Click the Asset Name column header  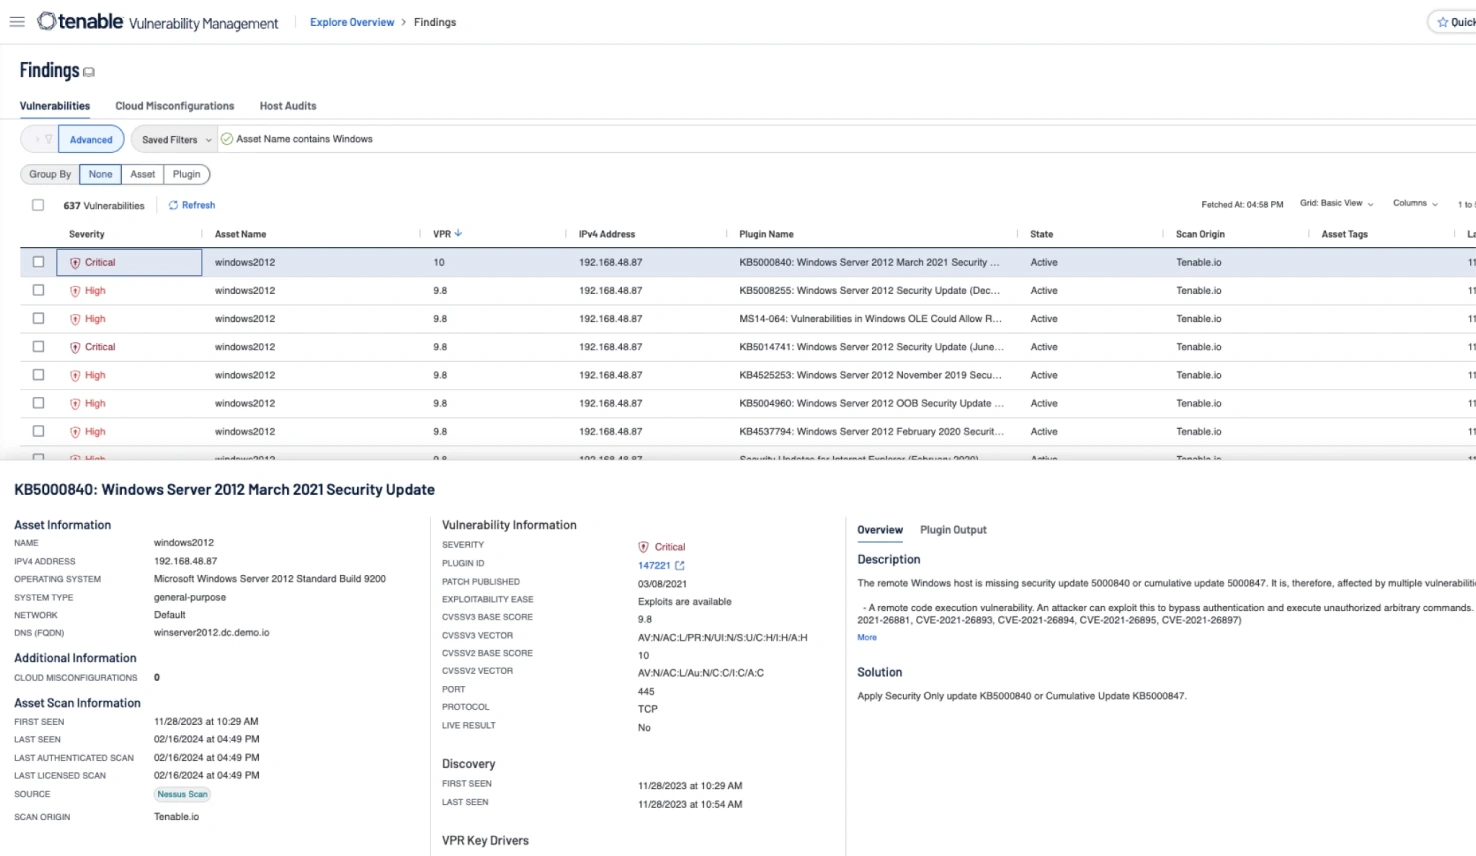(x=240, y=234)
